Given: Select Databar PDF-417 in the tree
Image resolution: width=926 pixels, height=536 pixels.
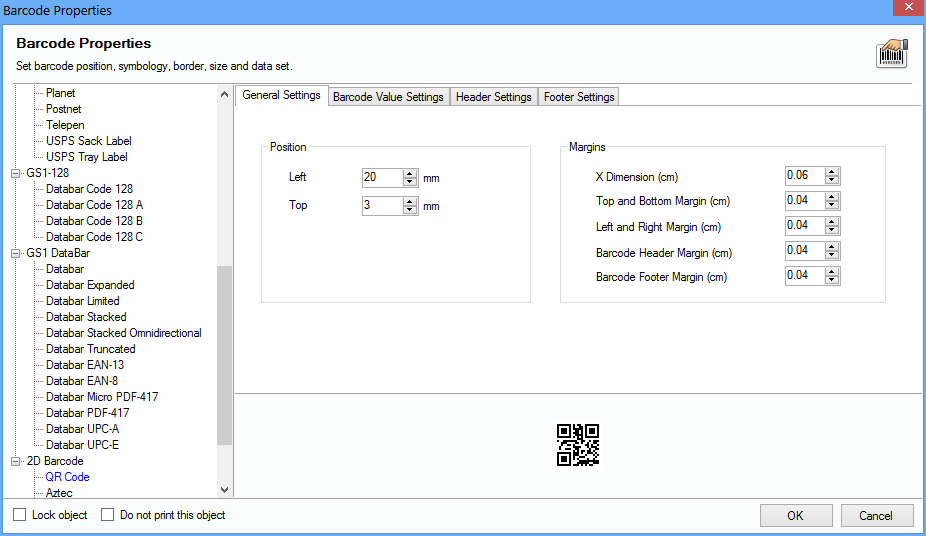Looking at the screenshot, I should pyautogui.click(x=87, y=413).
